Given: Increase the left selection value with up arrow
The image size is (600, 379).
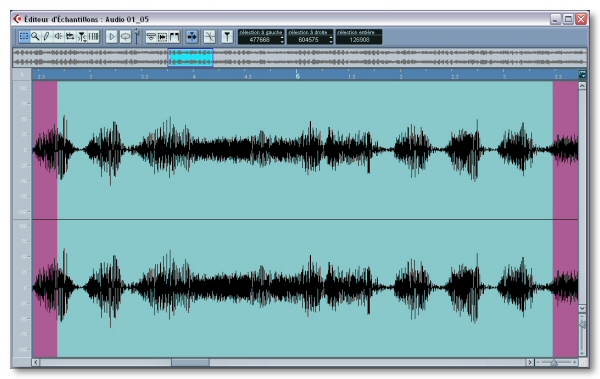Looking at the screenshot, I should 282,38.
